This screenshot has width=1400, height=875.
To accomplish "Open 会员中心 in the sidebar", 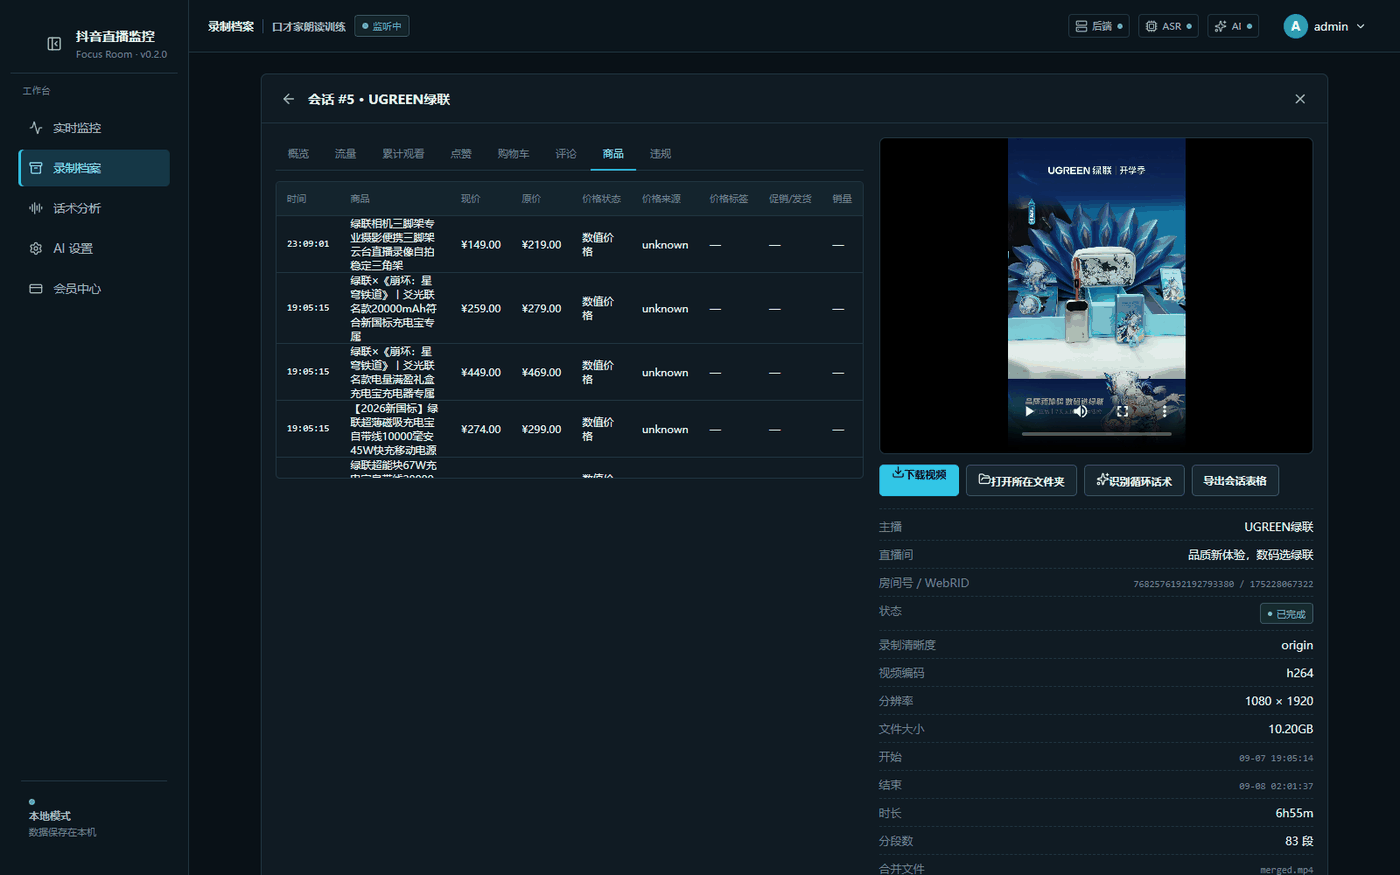I will tap(94, 288).
